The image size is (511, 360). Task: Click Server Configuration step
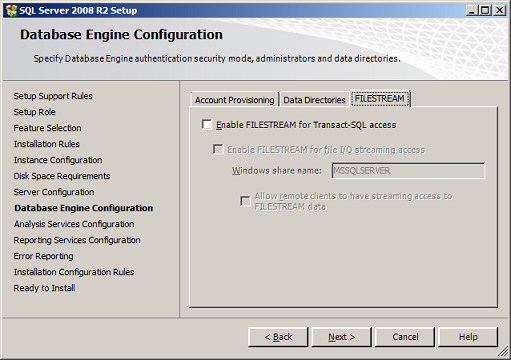54,192
